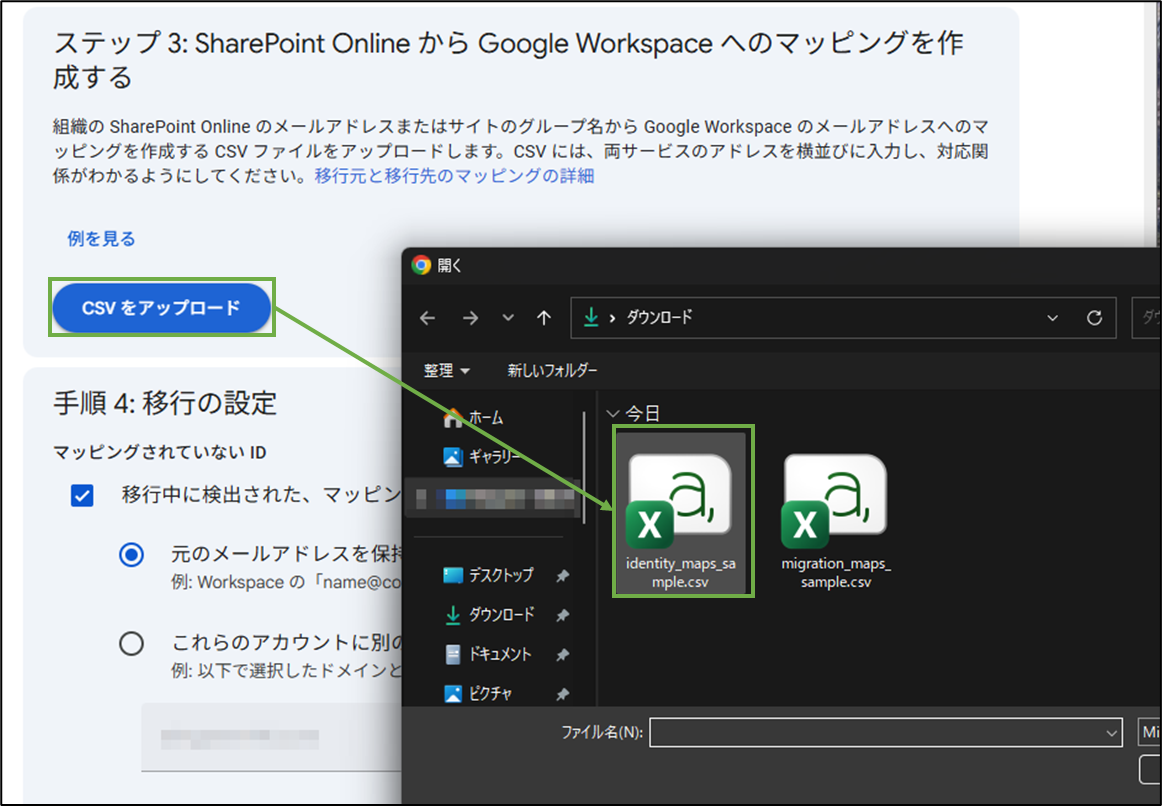Open the 整理 menu

(x=446, y=370)
